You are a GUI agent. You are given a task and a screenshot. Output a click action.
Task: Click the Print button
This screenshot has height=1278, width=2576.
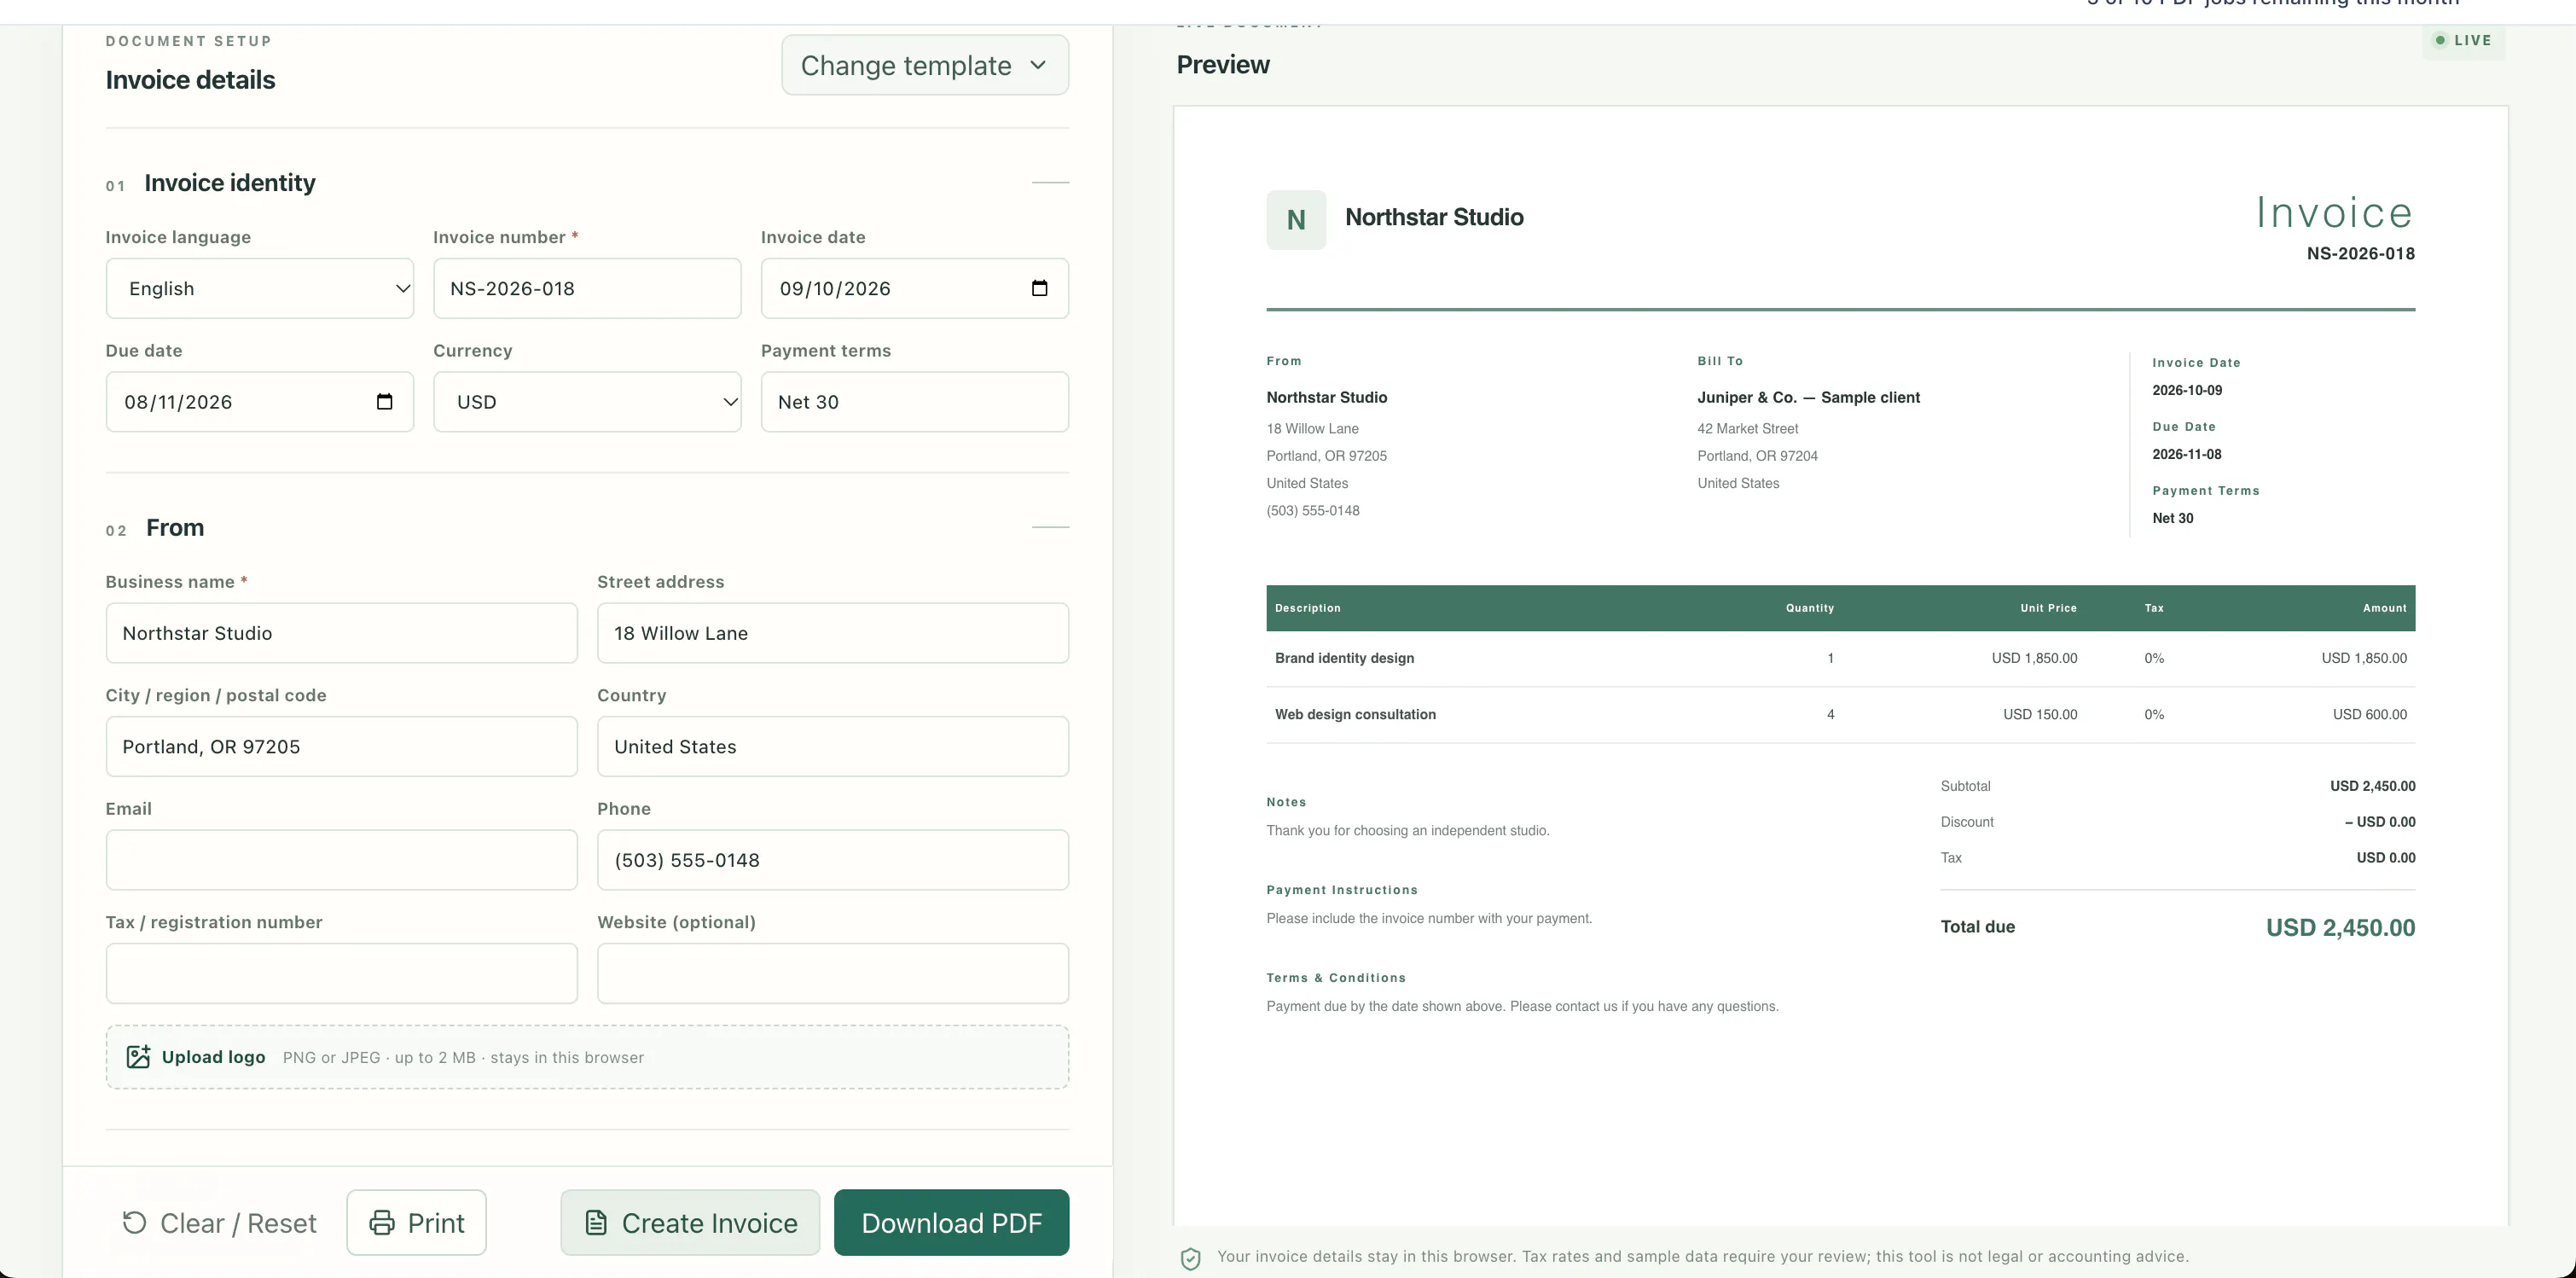416,1223
